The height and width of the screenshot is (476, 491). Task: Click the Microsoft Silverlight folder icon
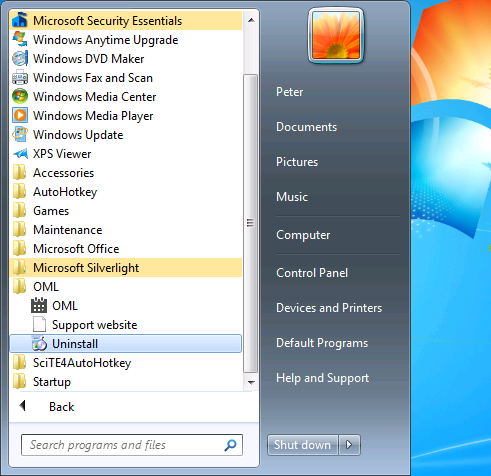(x=20, y=268)
